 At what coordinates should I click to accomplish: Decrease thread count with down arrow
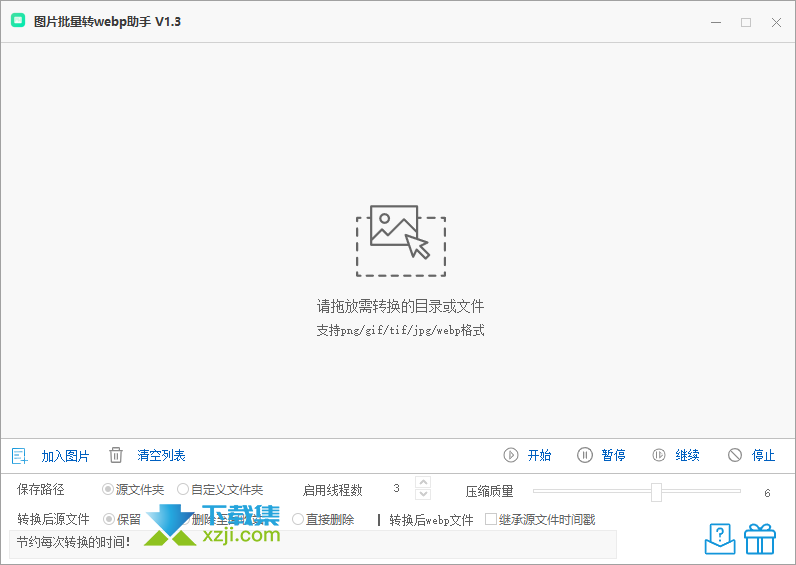(x=423, y=494)
